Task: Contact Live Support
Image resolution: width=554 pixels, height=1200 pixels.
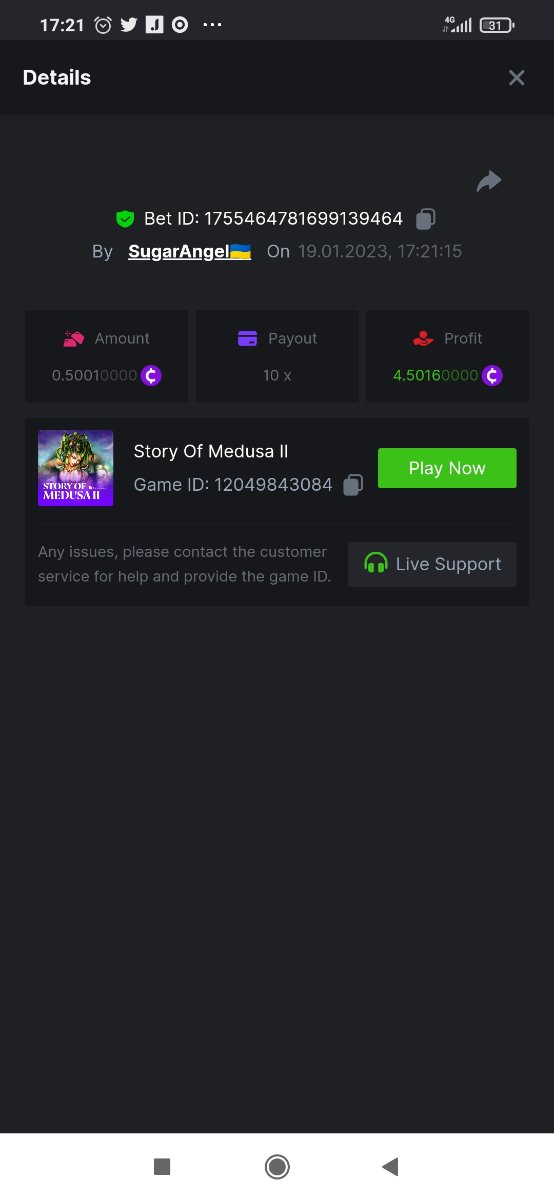Action: click(432, 564)
